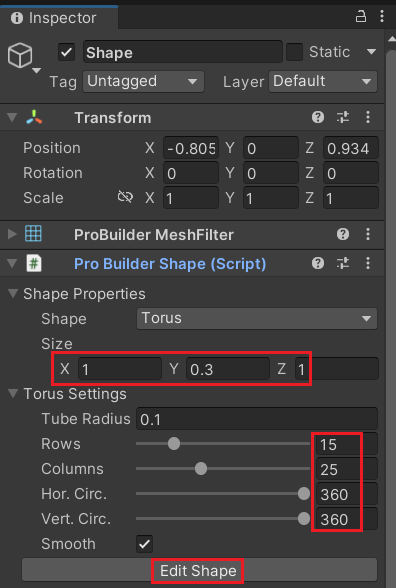Click the Size X field
This screenshot has height=588, width=396.
(x=120, y=369)
